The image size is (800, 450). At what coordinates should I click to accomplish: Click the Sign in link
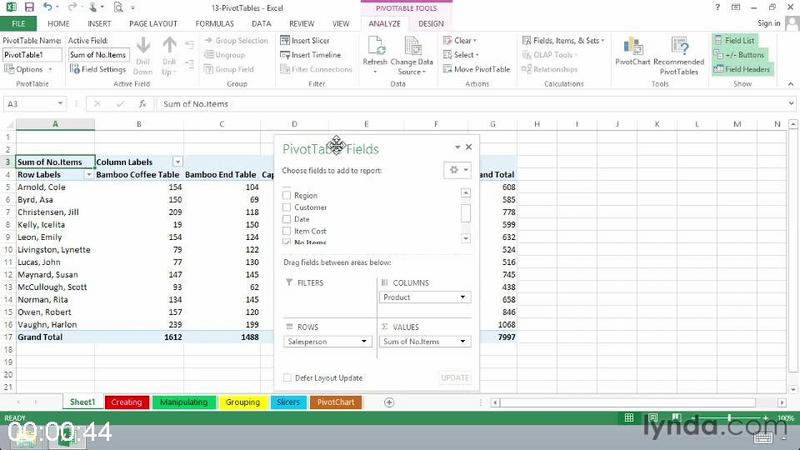click(x=768, y=23)
